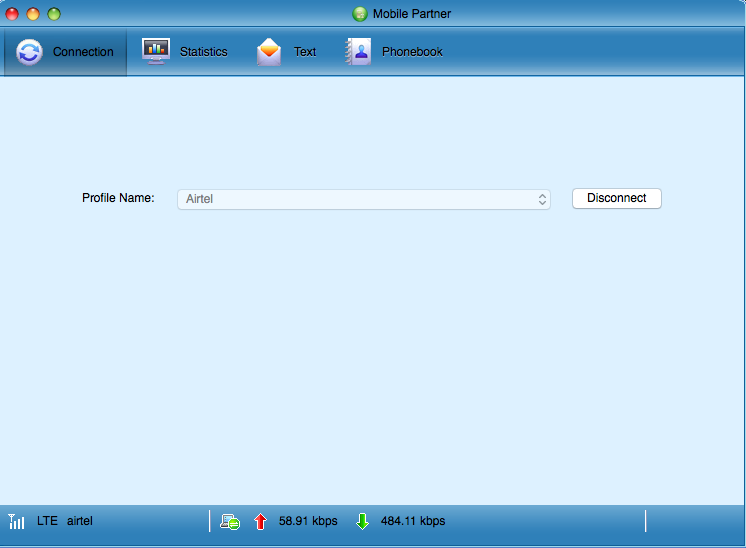Click the Phonebook contact book icon
746x548 pixels.
(x=358, y=51)
